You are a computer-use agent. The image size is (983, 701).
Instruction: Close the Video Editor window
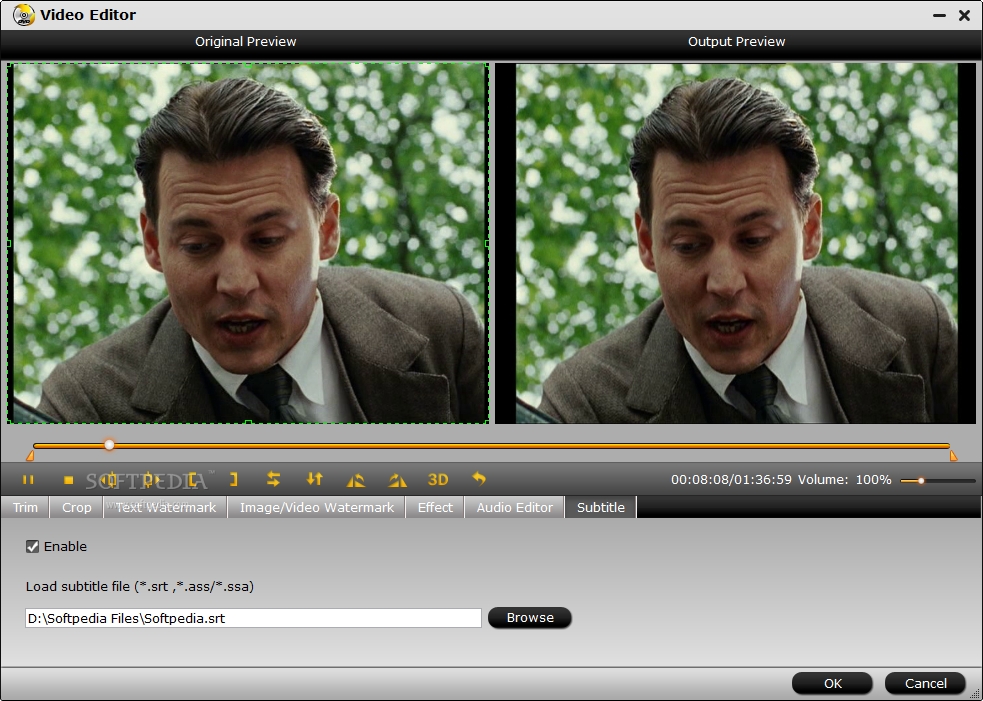[x=964, y=15]
